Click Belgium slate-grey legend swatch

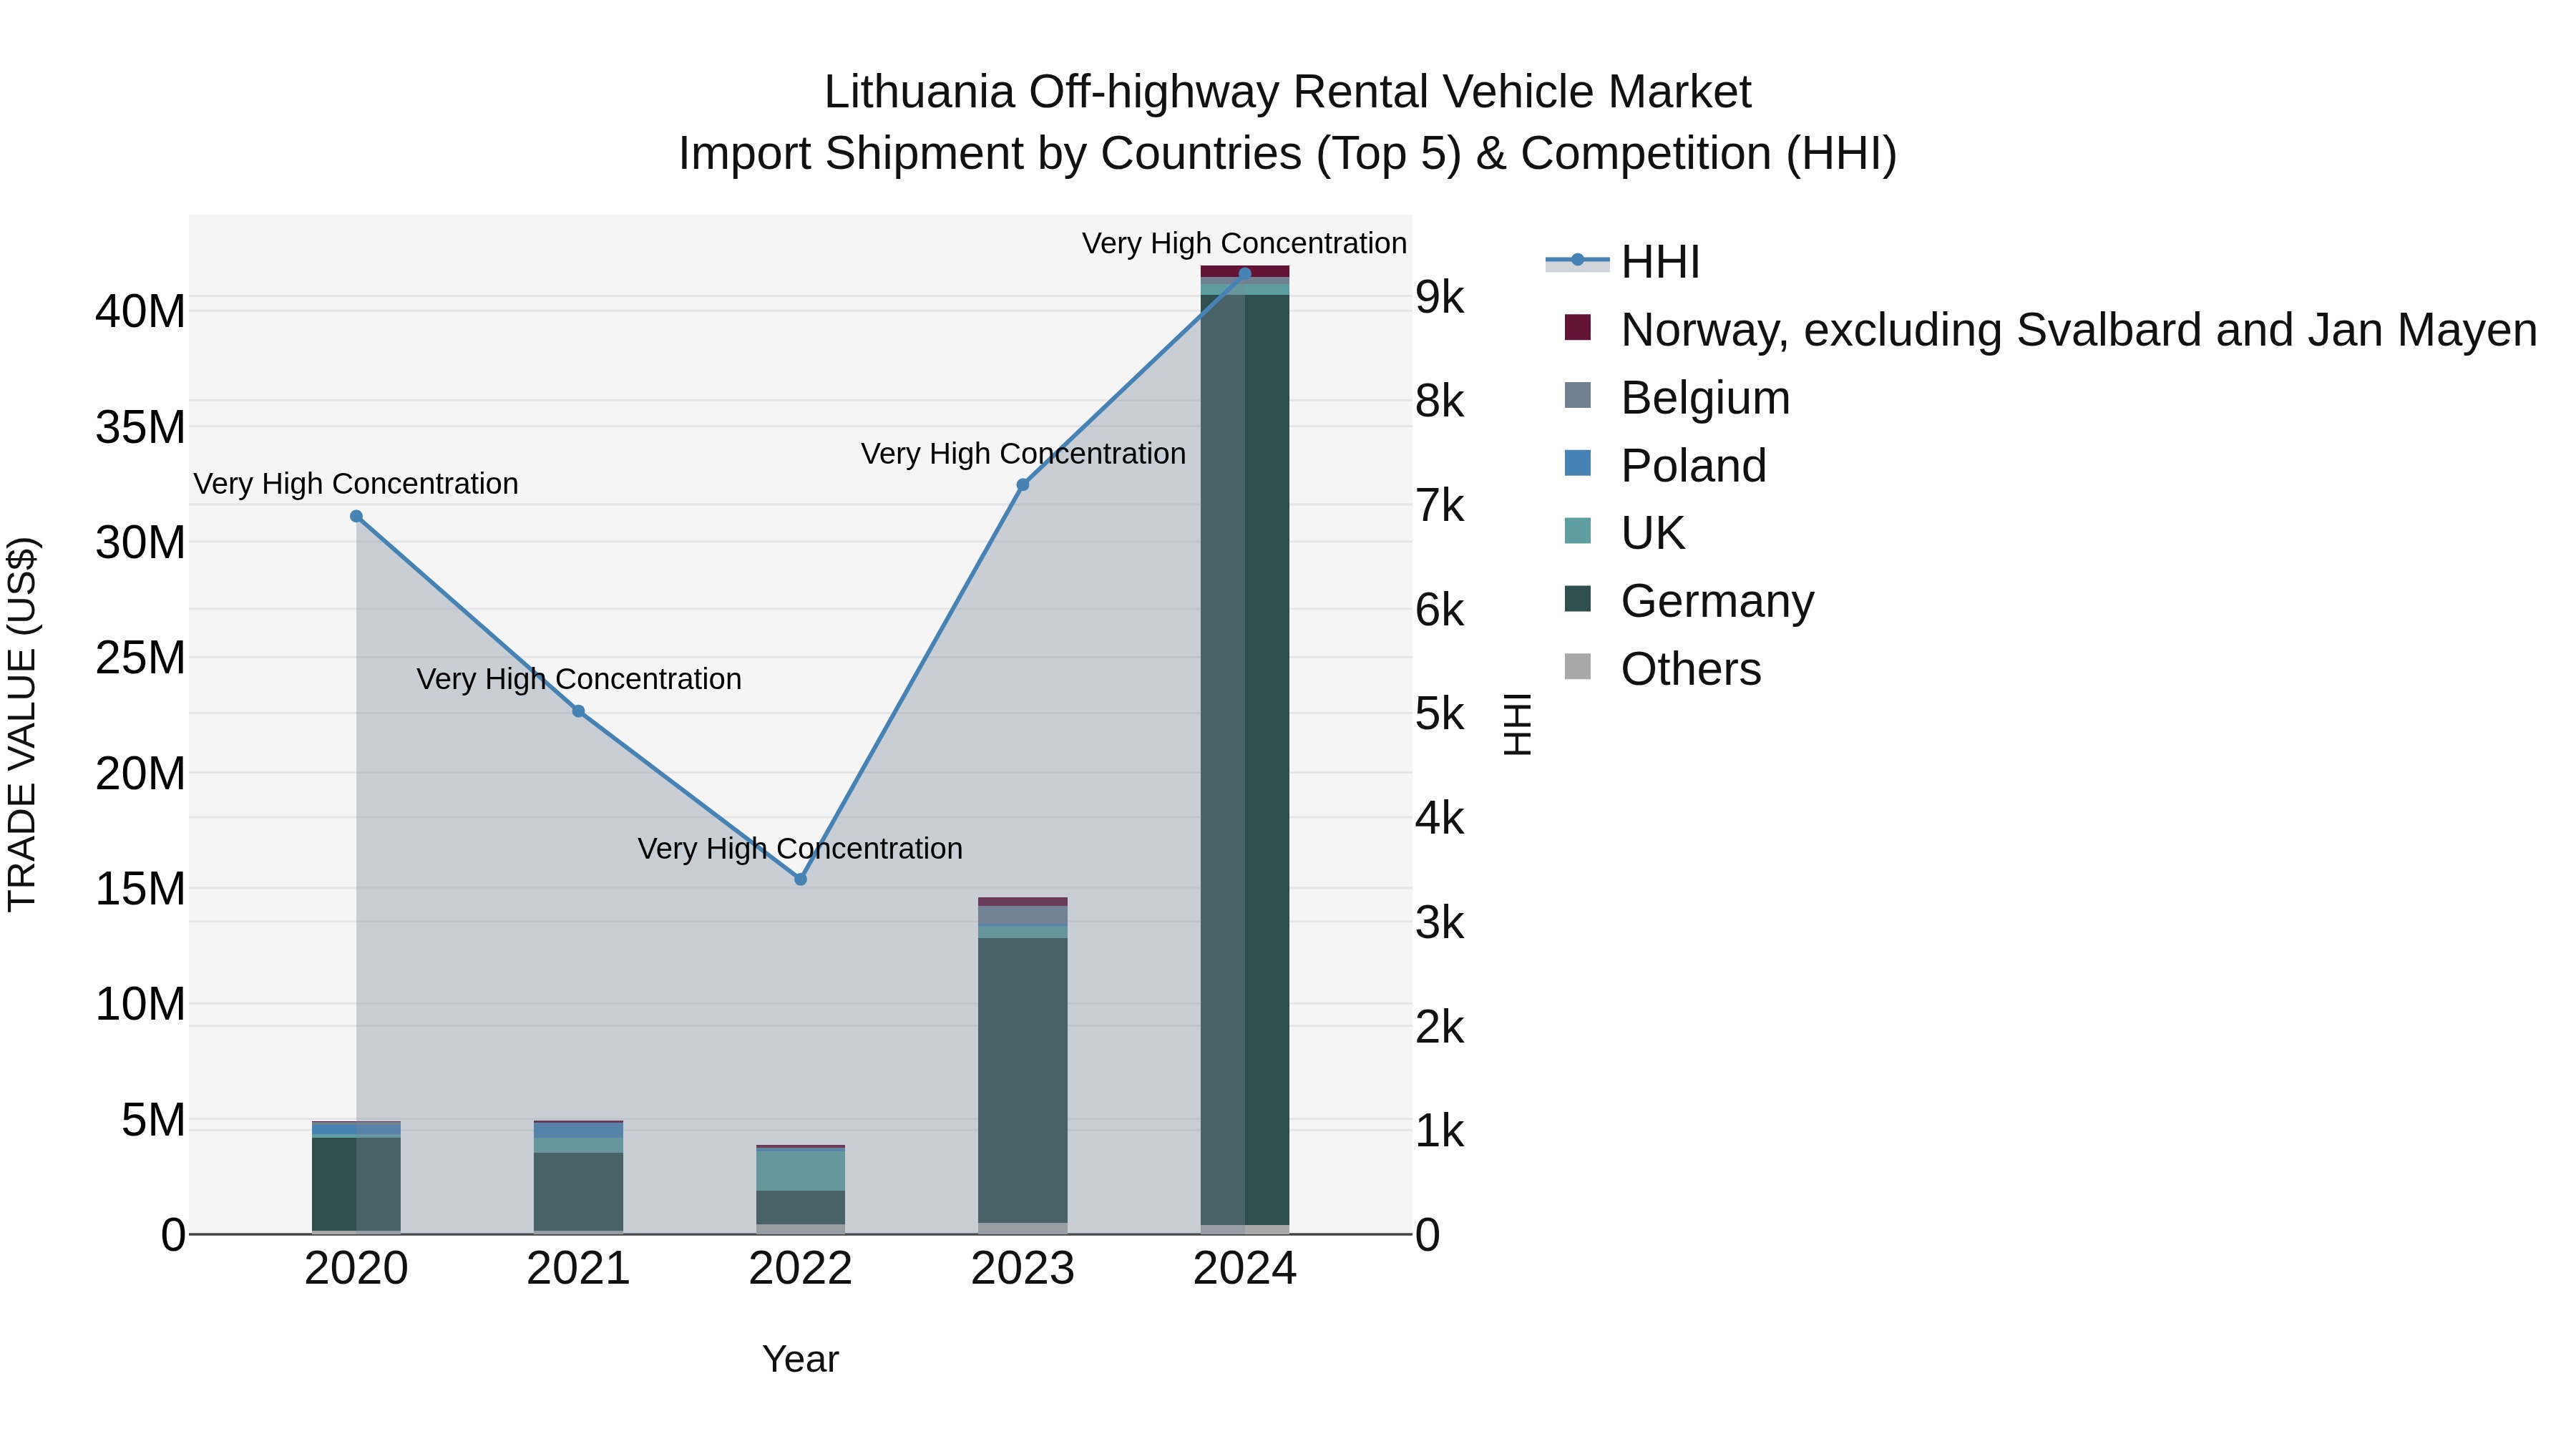point(1577,396)
